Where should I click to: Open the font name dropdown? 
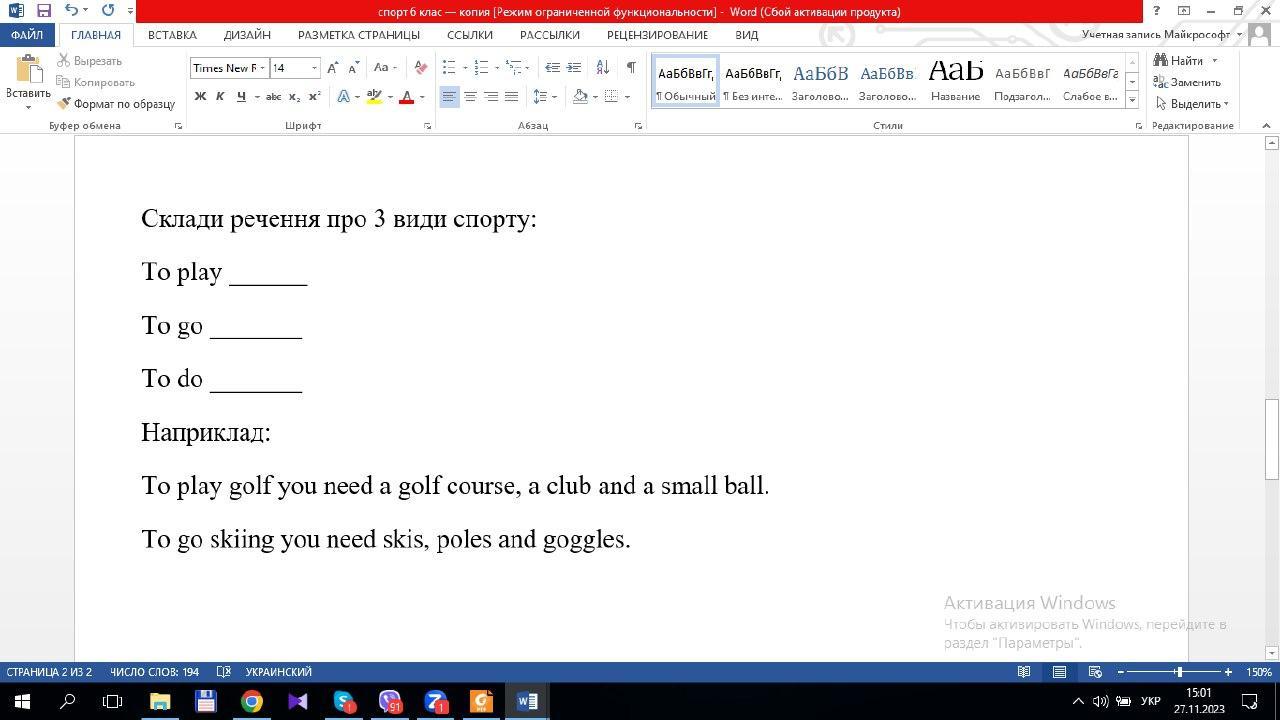(262, 68)
